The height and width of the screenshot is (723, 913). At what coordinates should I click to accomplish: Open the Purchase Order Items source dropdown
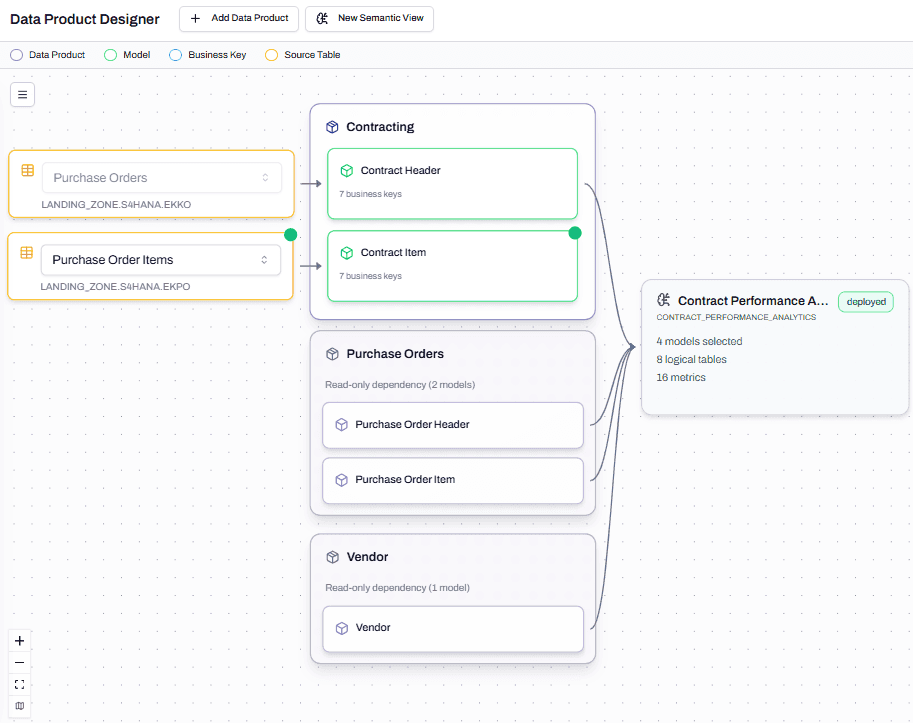click(161, 260)
